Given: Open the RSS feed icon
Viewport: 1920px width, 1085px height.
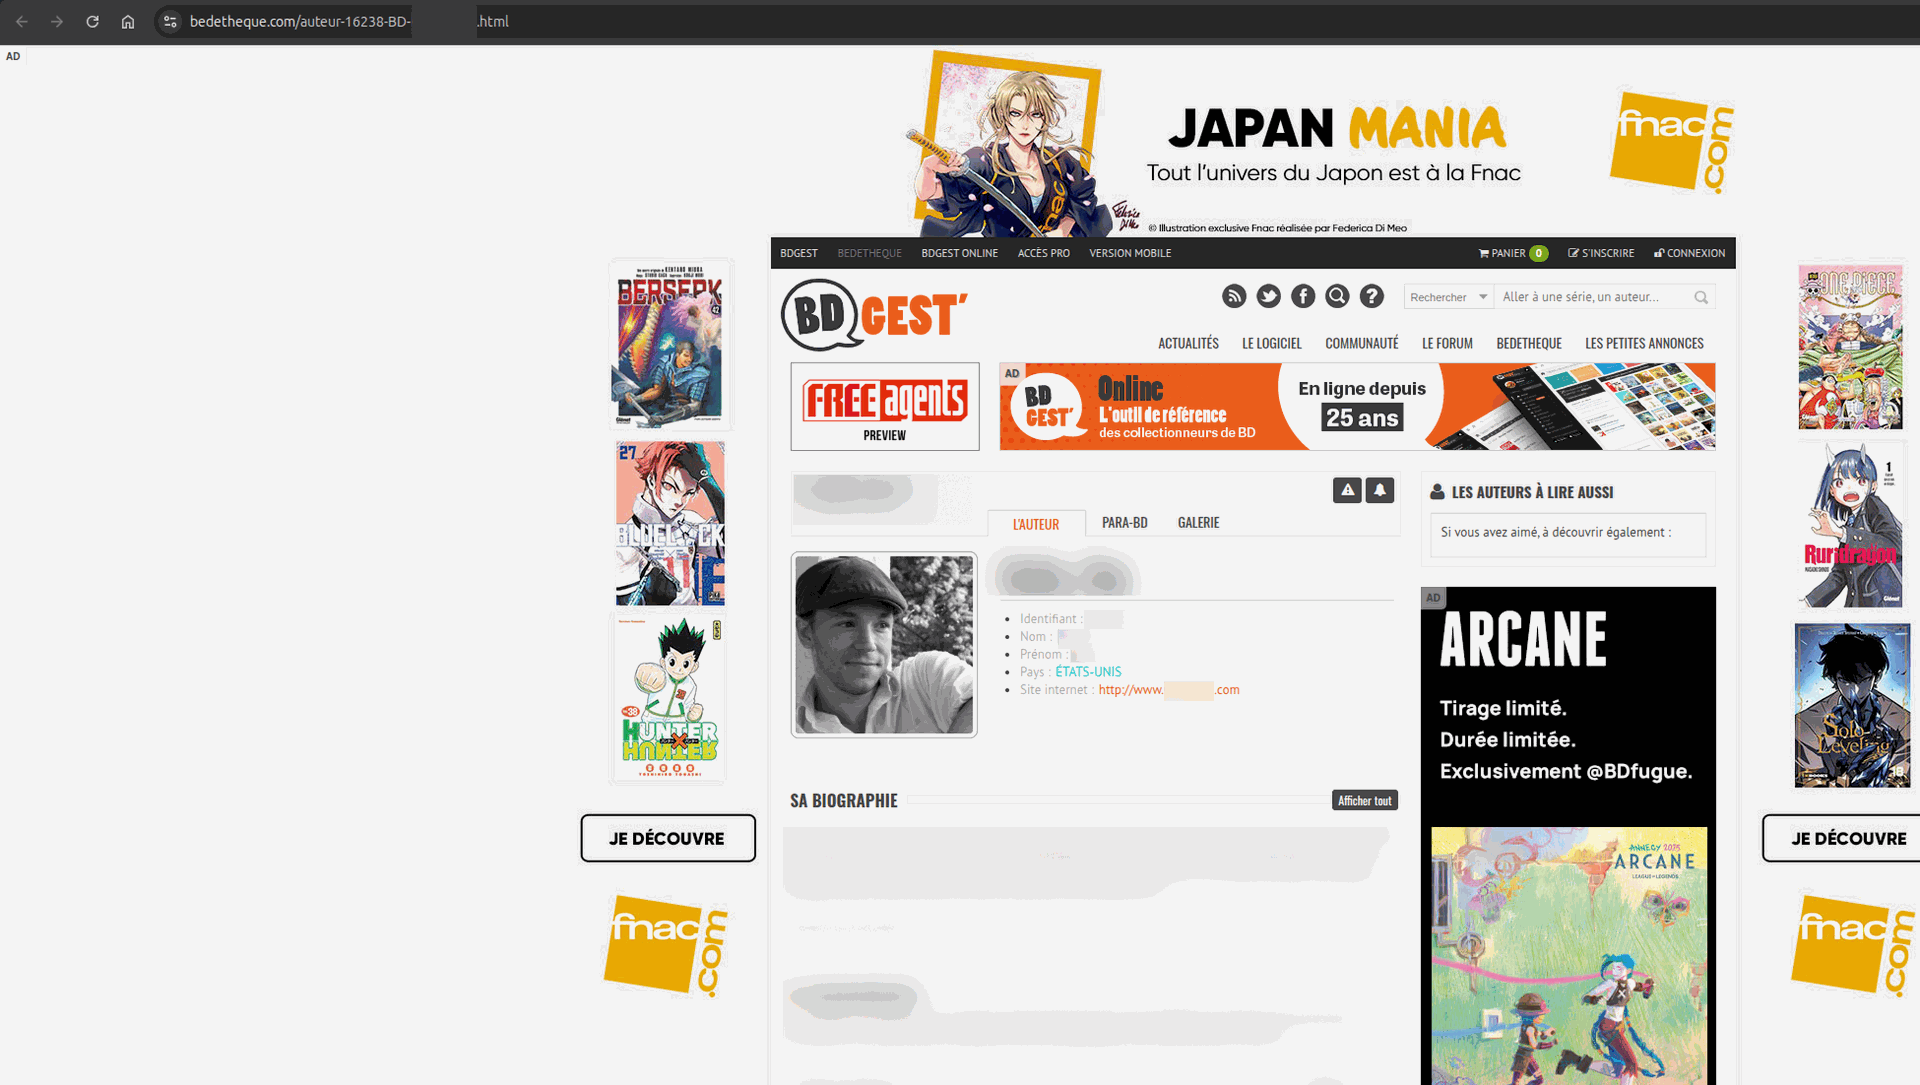Looking at the screenshot, I should click(1234, 296).
